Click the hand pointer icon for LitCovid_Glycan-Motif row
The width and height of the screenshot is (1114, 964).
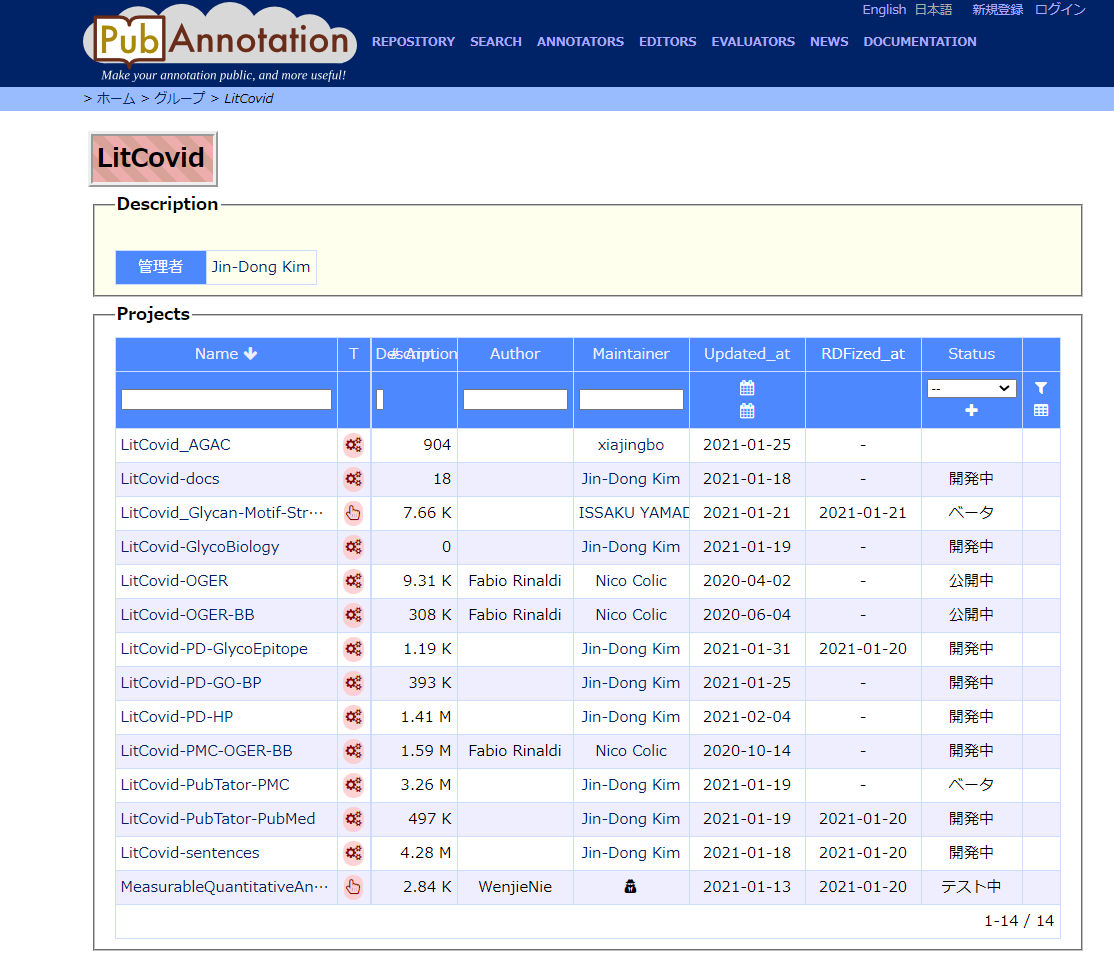(x=353, y=513)
